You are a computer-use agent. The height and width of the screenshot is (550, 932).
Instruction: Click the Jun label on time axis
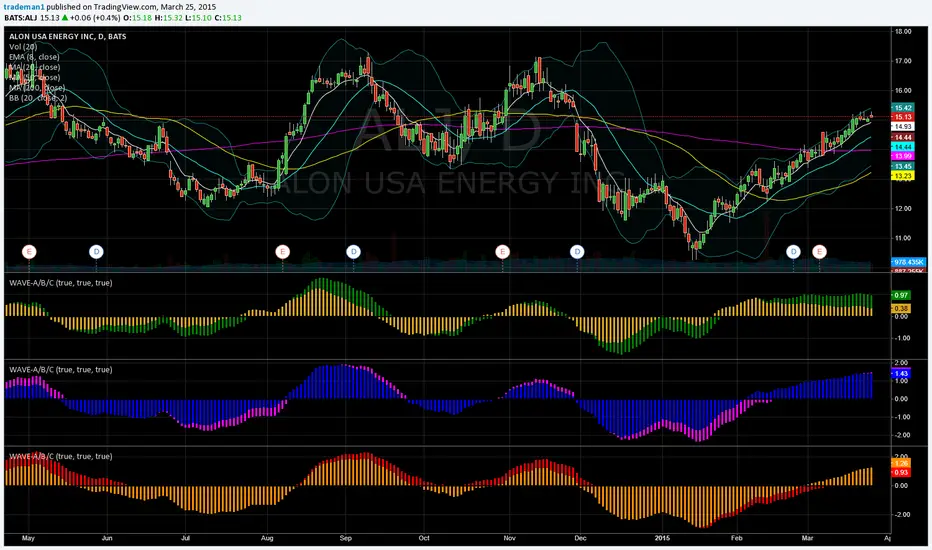point(107,539)
